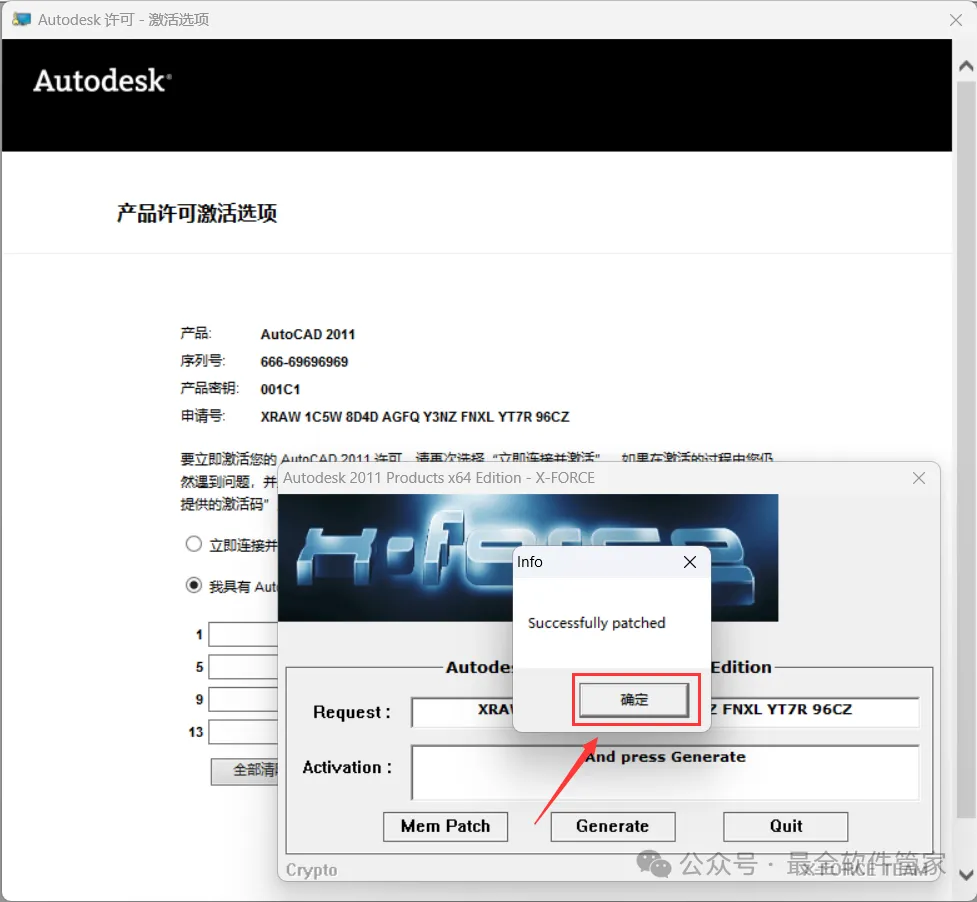Click the Request text field
This screenshot has width=977, height=902.
pyautogui.click(x=665, y=711)
